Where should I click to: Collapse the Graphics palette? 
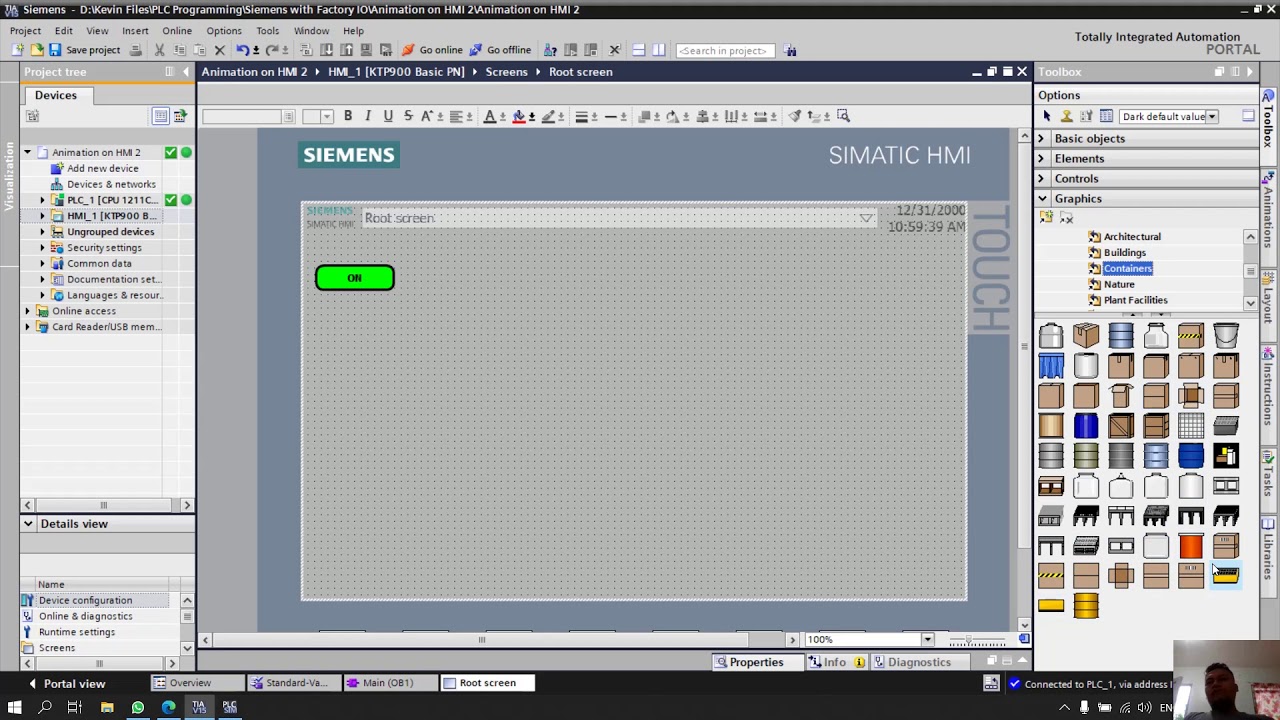point(1041,199)
